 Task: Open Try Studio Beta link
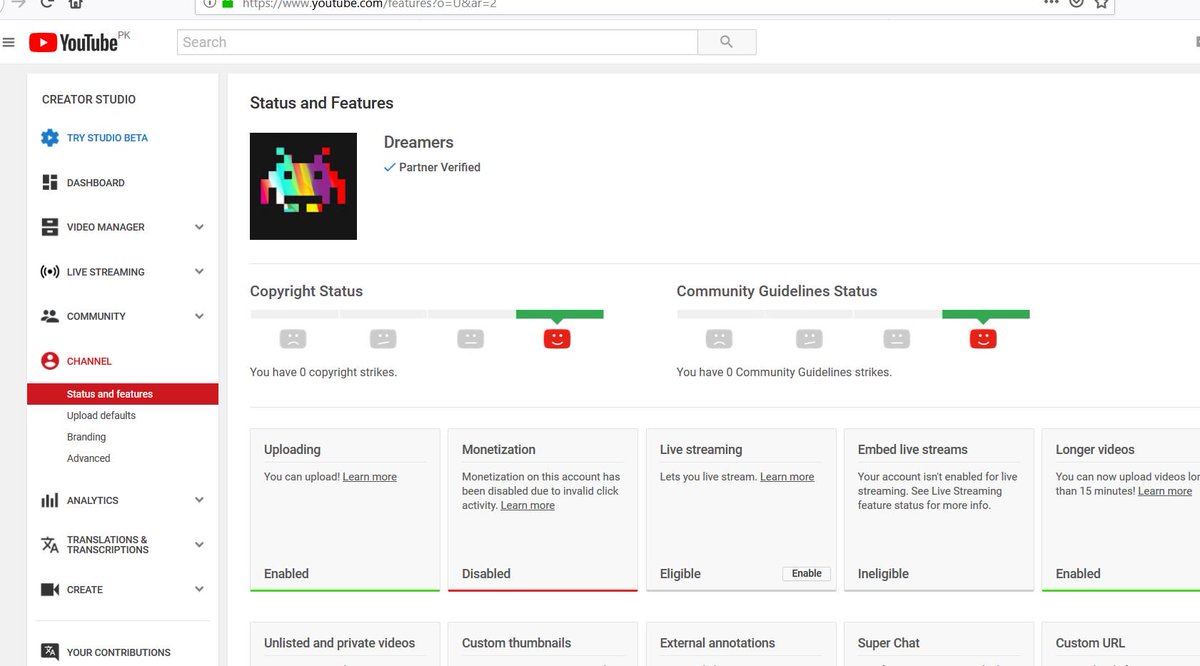point(107,138)
